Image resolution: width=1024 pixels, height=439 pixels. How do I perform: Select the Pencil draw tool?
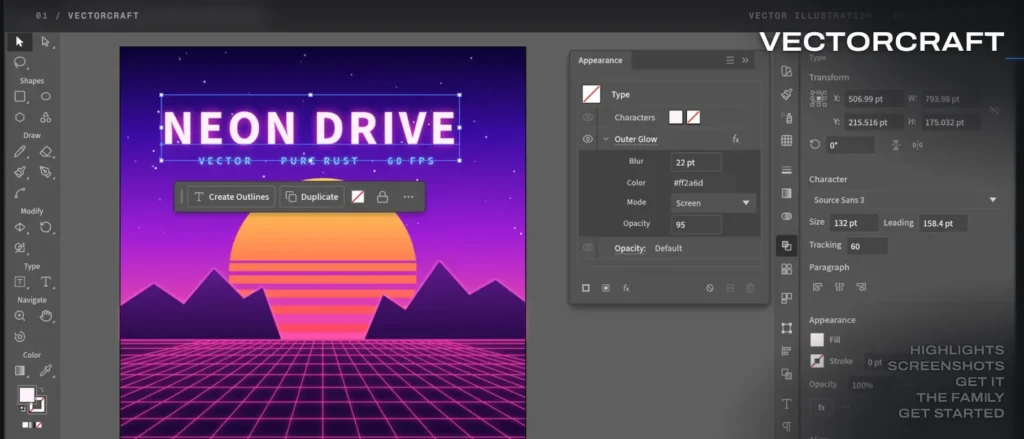(x=20, y=152)
